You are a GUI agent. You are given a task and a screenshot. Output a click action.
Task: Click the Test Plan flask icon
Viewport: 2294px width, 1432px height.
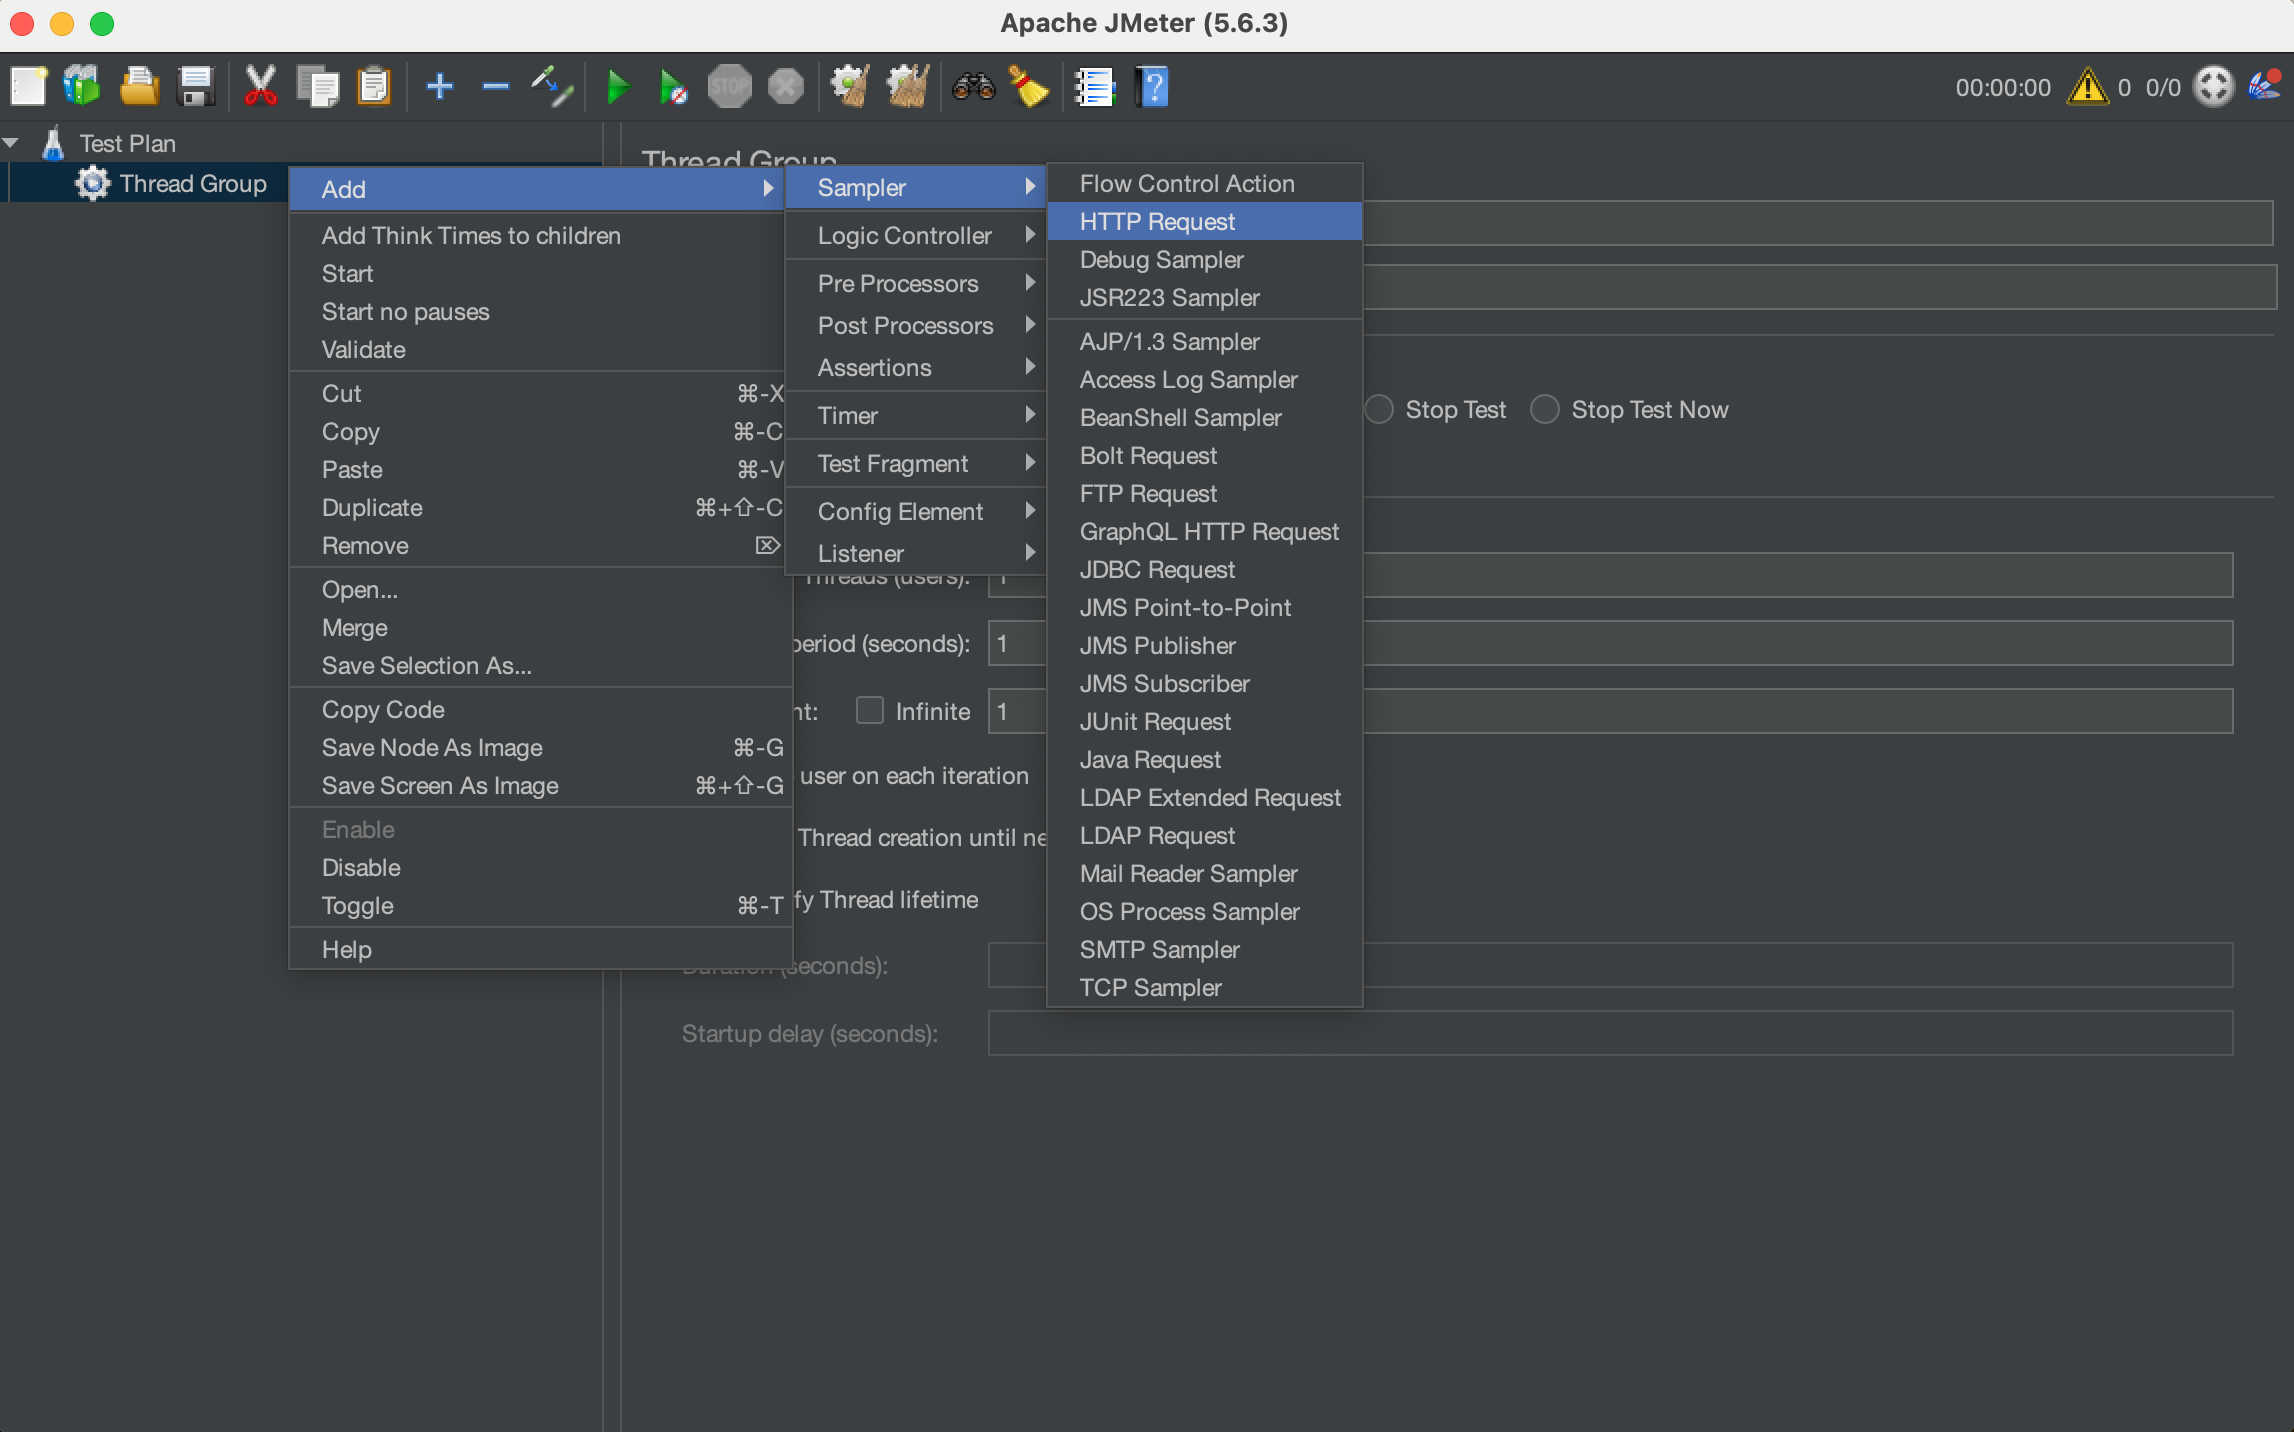pyautogui.click(x=53, y=143)
